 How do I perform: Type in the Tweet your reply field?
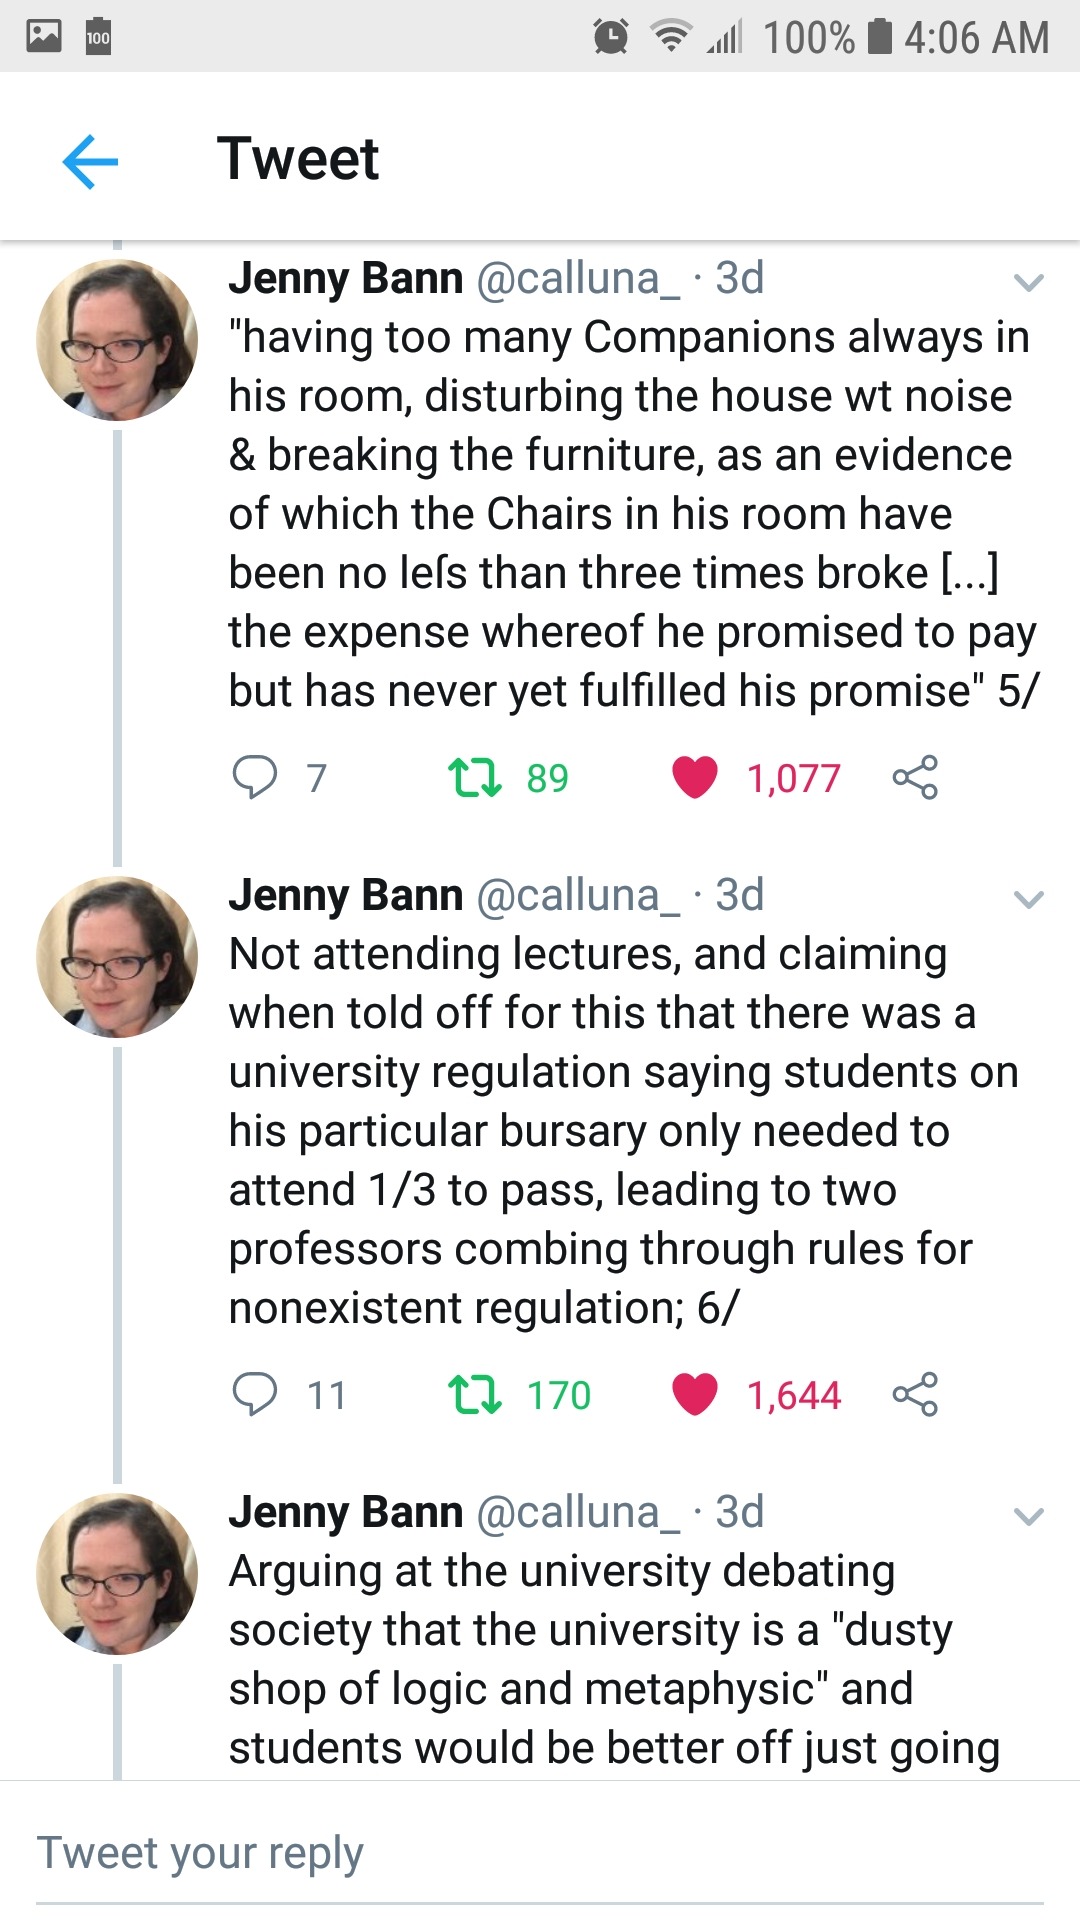tap(540, 1853)
